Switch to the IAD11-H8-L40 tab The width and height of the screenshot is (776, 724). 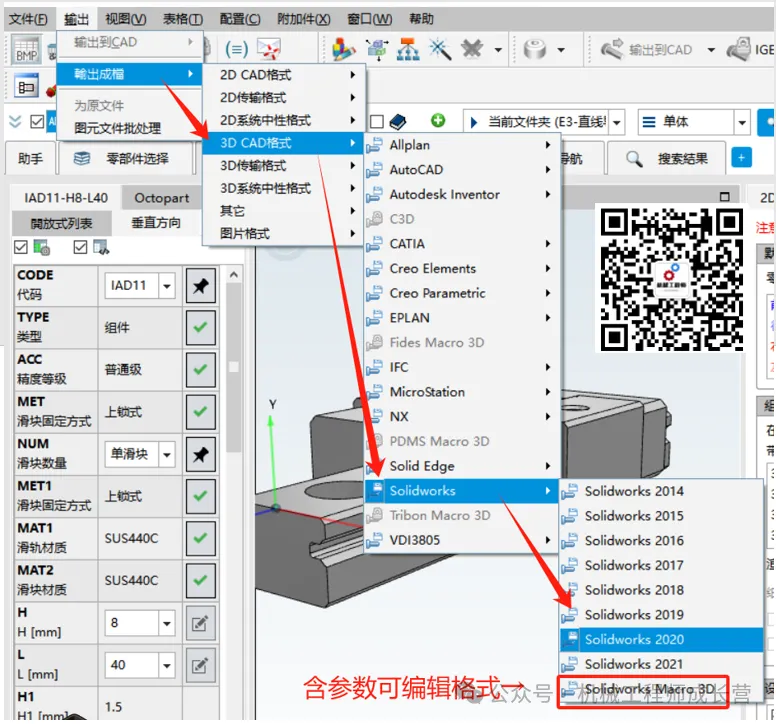[x=66, y=198]
